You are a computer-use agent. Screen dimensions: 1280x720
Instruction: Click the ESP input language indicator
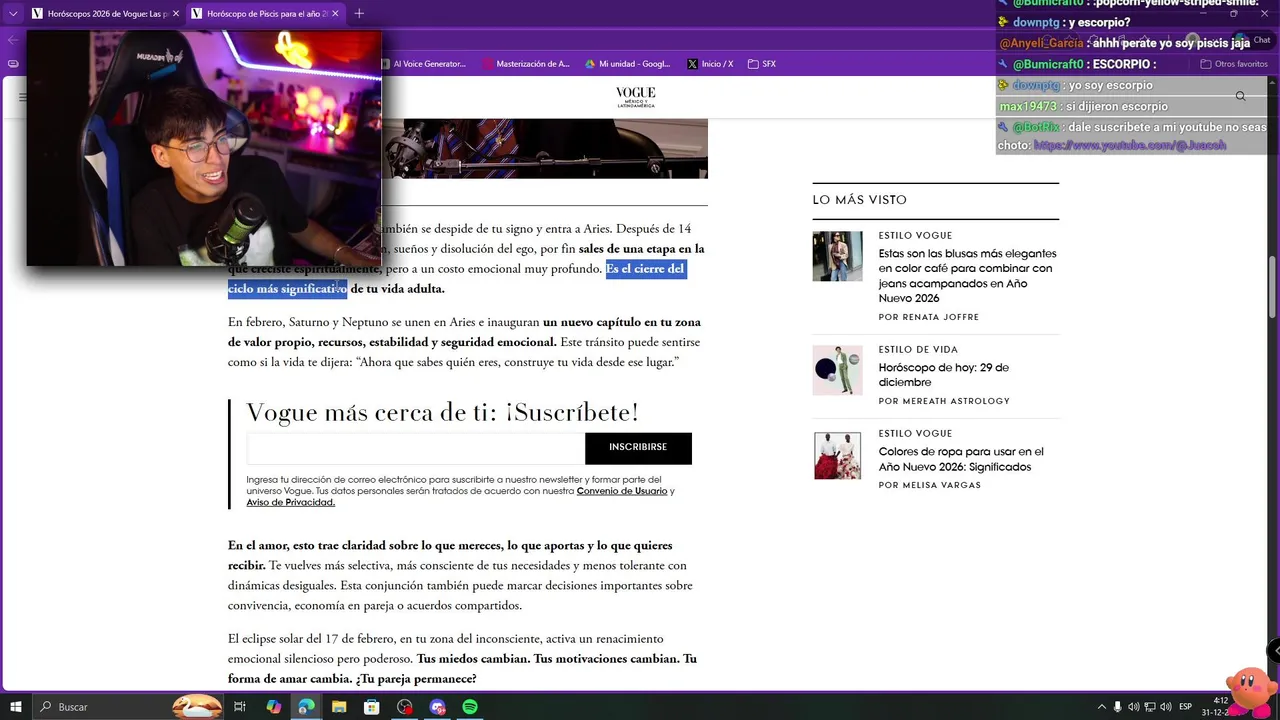[x=1185, y=707]
